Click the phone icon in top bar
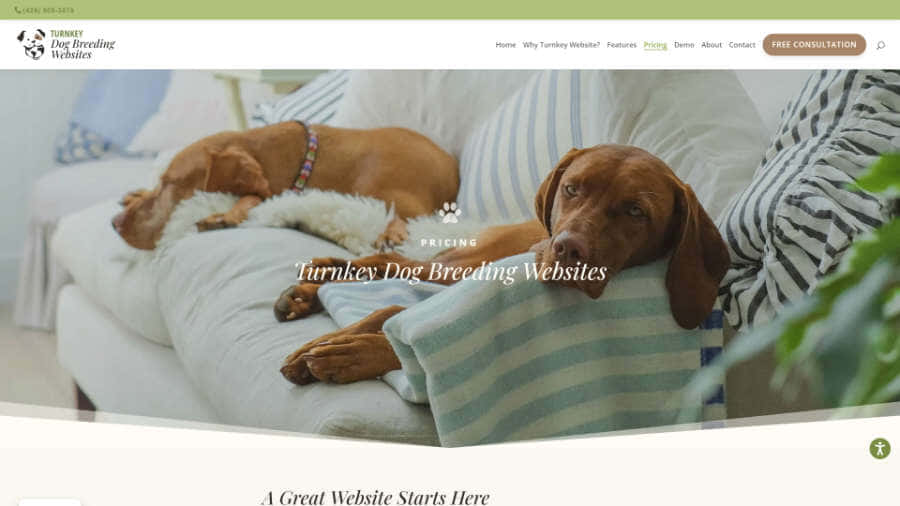Screen dimensions: 900x506 point(17,10)
